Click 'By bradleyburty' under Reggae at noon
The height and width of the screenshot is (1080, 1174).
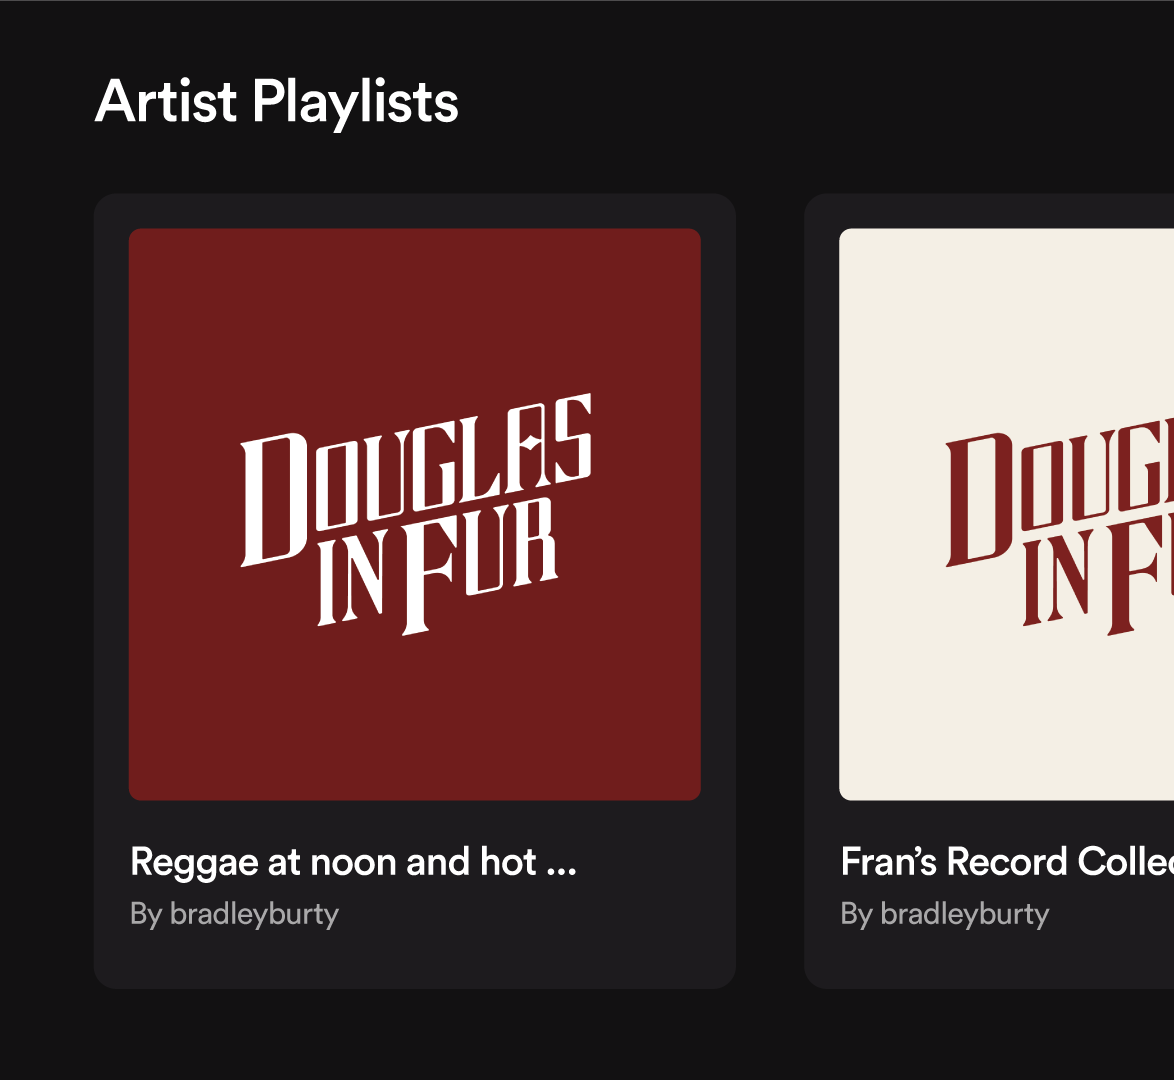click(234, 914)
